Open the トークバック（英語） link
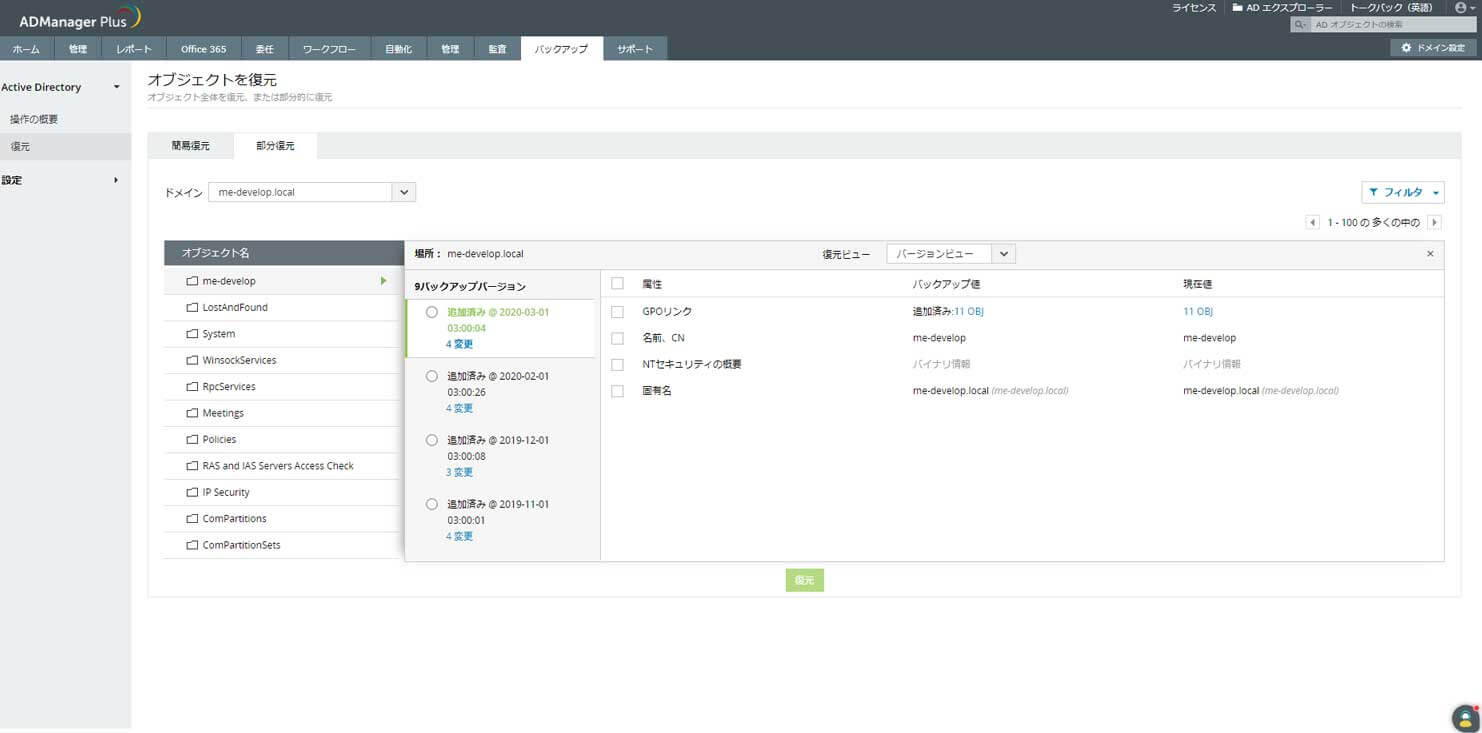Screen dimensions: 1482x733 1391,7
